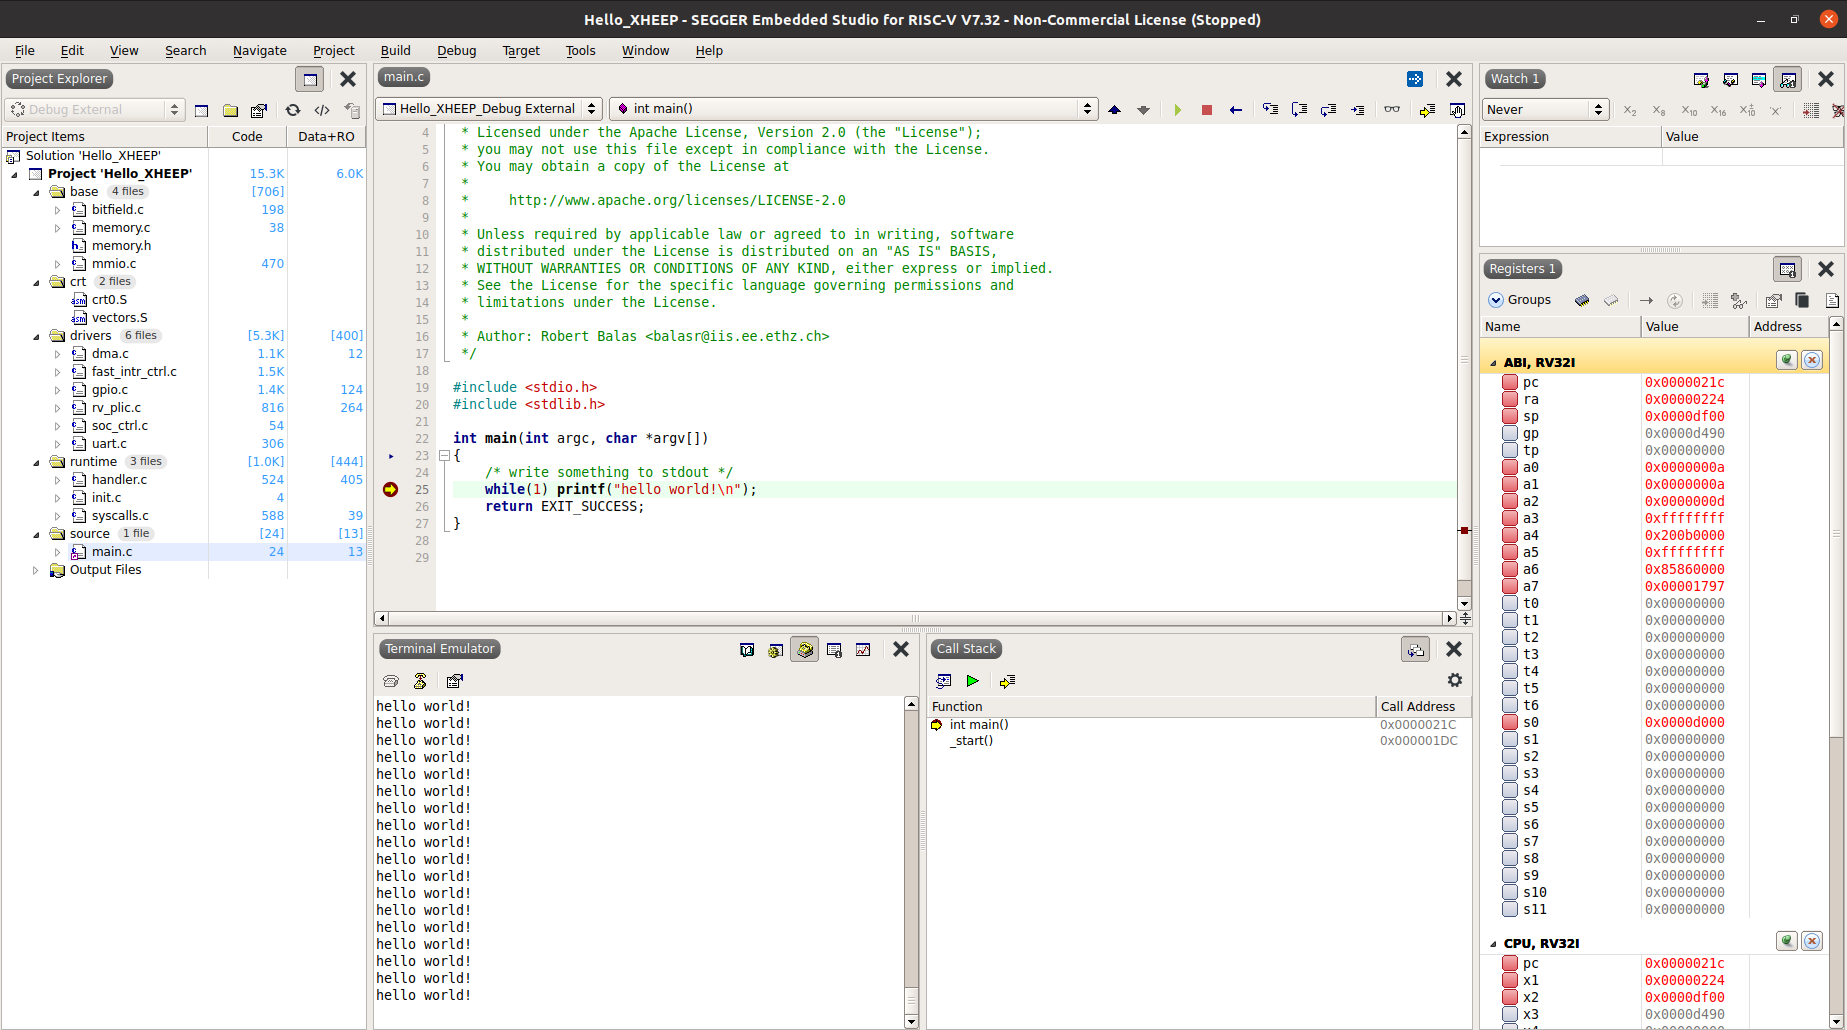
Task: Select the main.c editor tab
Action: coord(404,77)
